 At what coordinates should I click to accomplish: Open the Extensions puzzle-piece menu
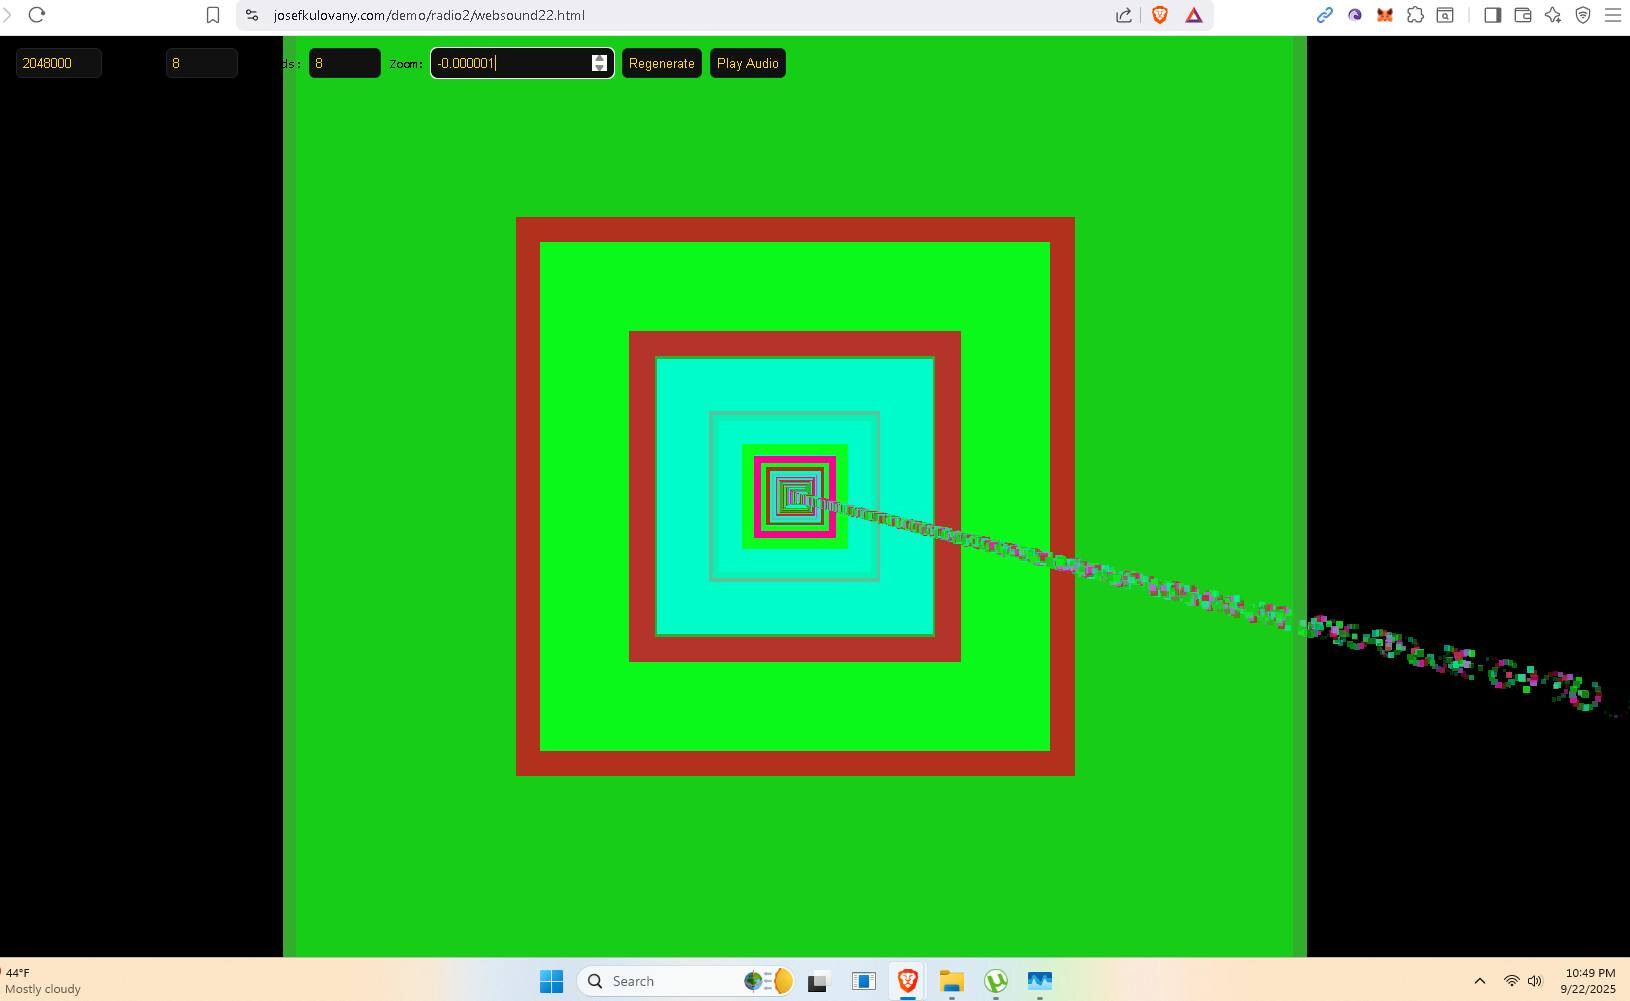(1415, 15)
